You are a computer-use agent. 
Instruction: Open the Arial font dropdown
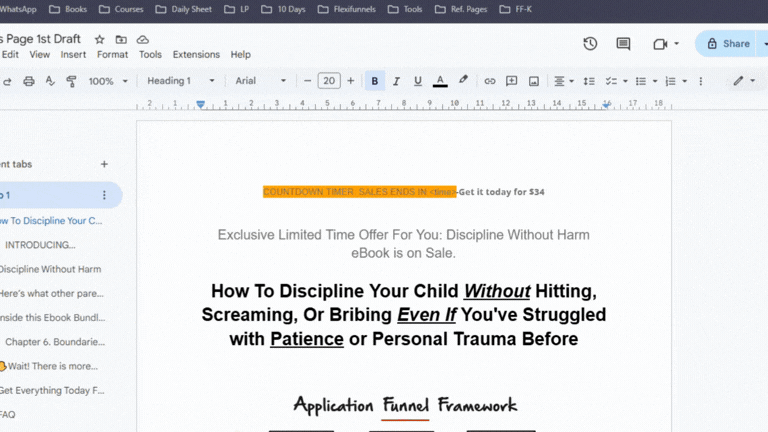[x=261, y=81]
